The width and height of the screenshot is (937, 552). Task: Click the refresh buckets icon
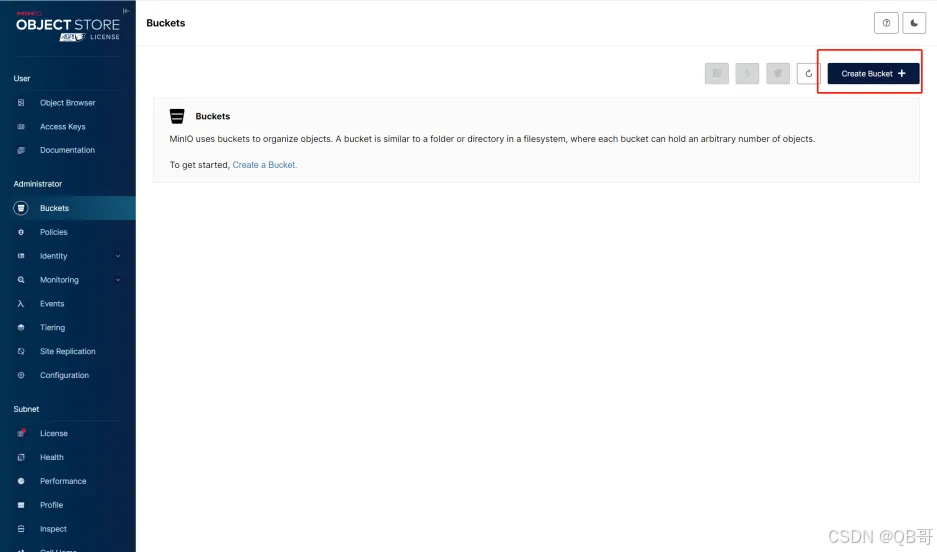[809, 73]
